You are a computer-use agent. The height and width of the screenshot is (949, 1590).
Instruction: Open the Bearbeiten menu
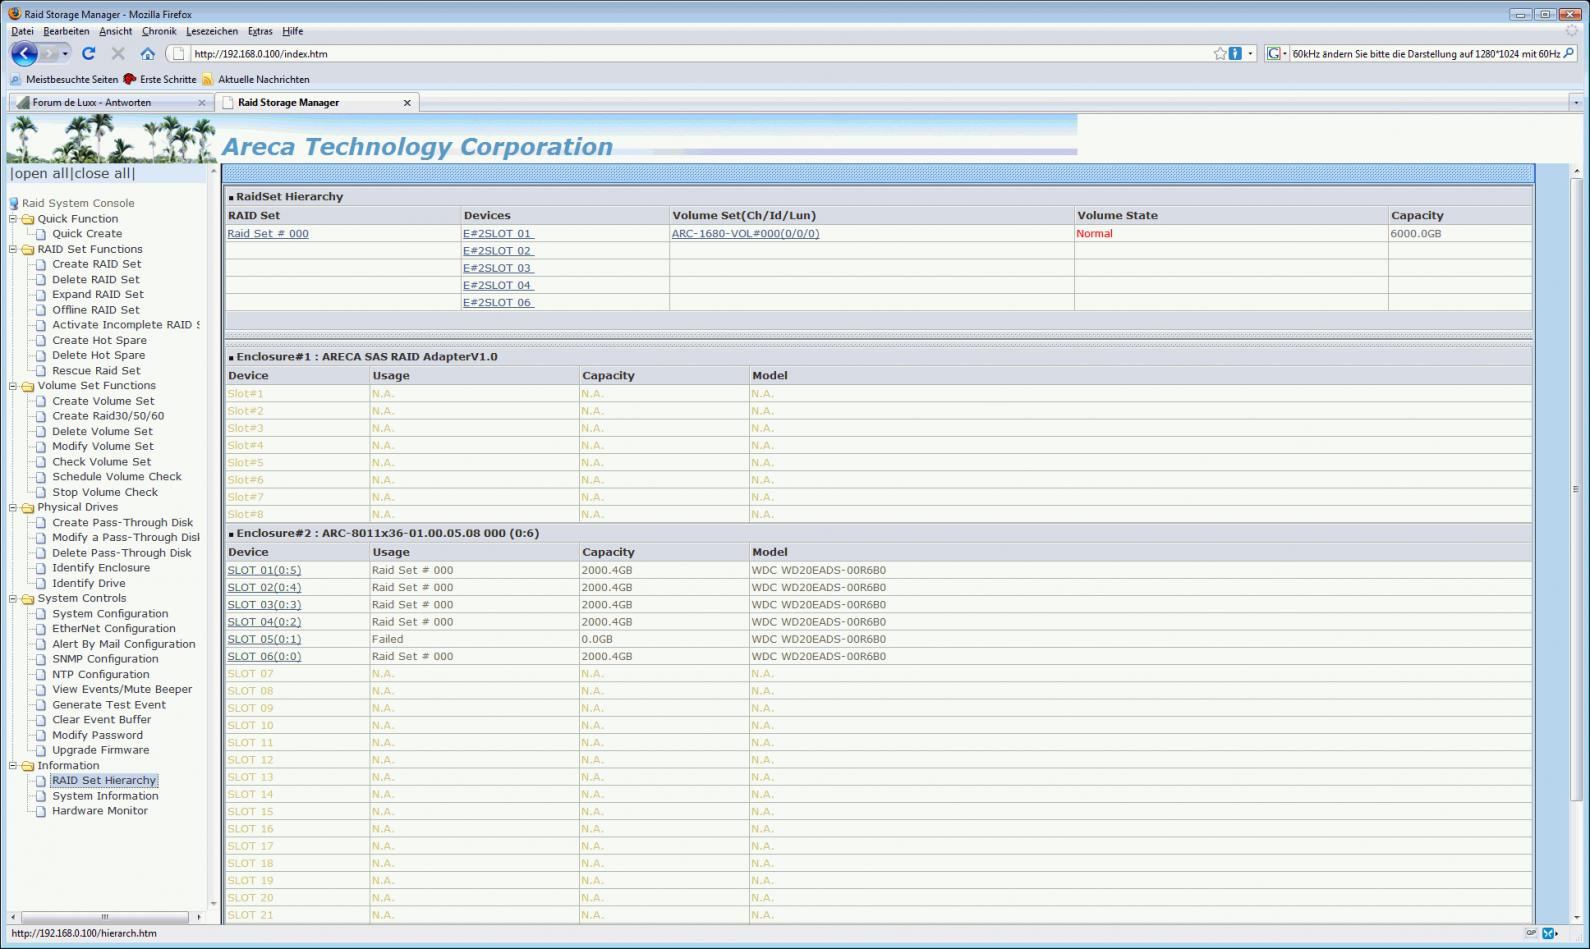(66, 31)
